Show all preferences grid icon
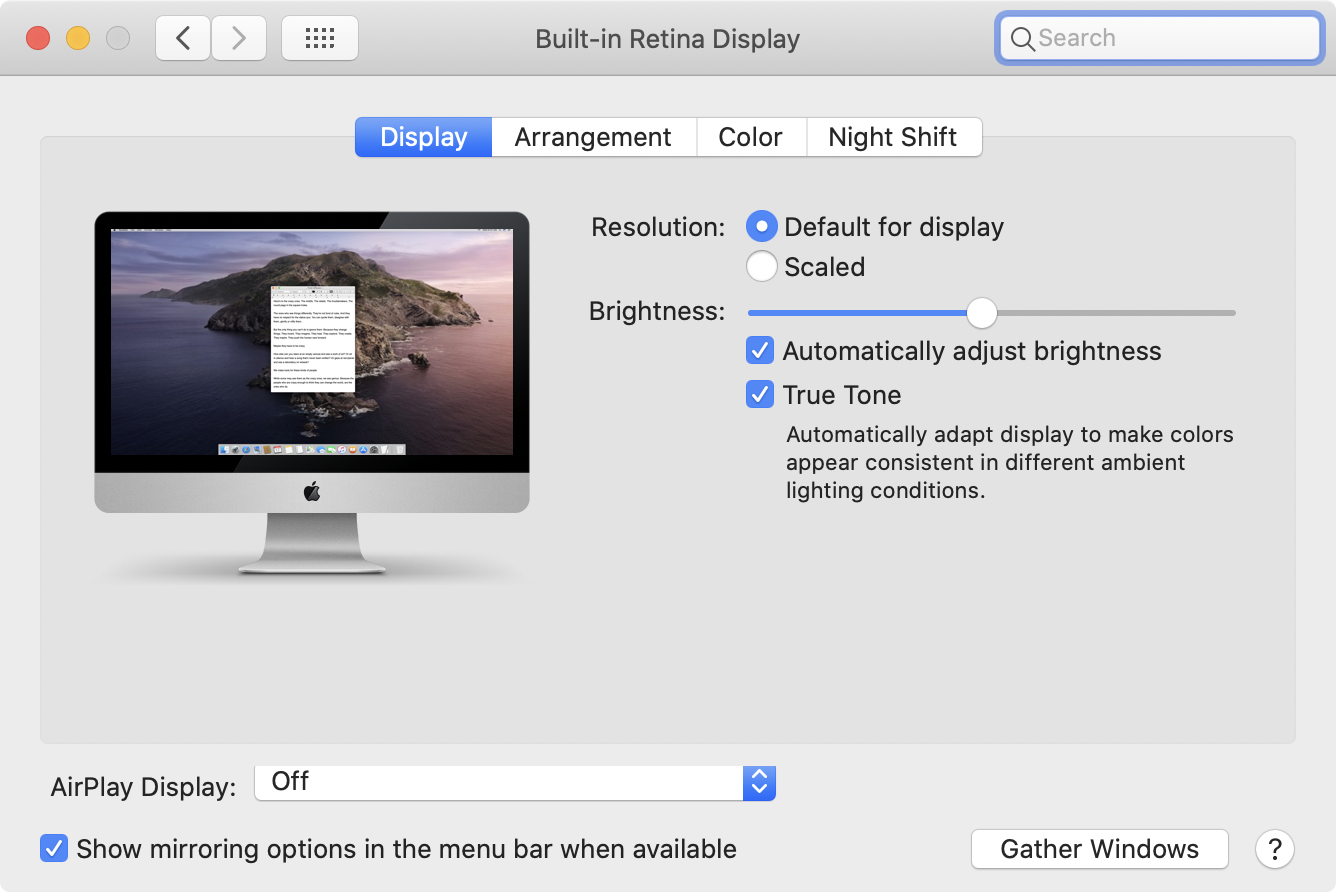1336x892 pixels. [x=319, y=38]
